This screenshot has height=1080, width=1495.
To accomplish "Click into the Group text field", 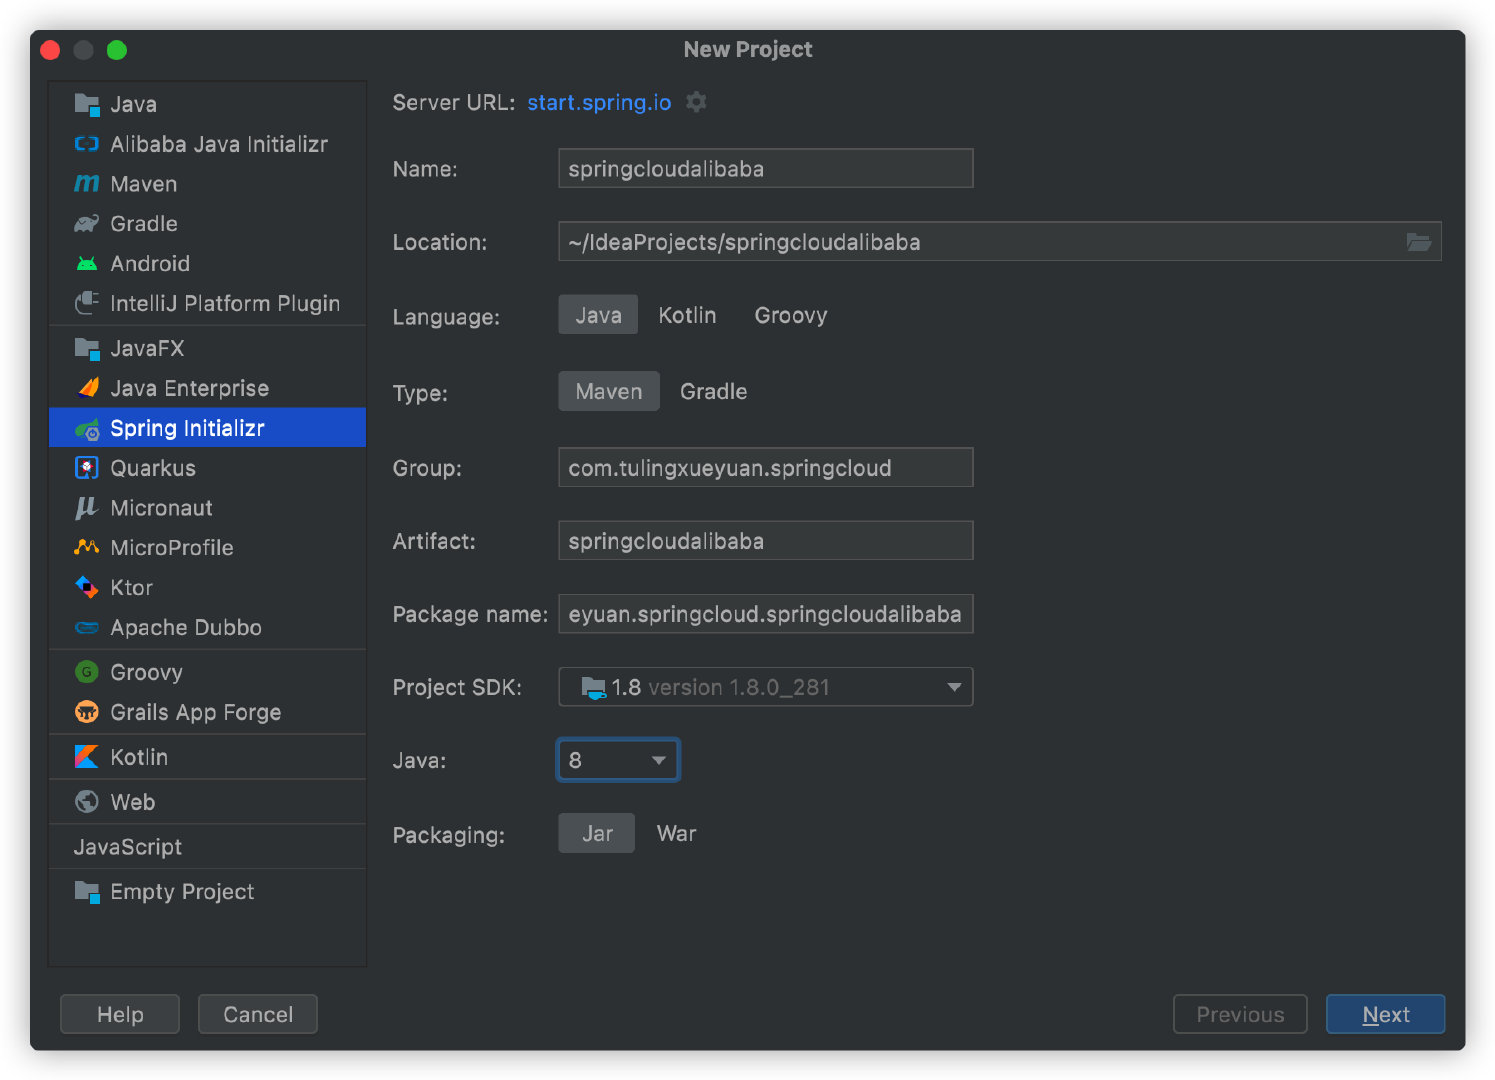I will click(765, 468).
